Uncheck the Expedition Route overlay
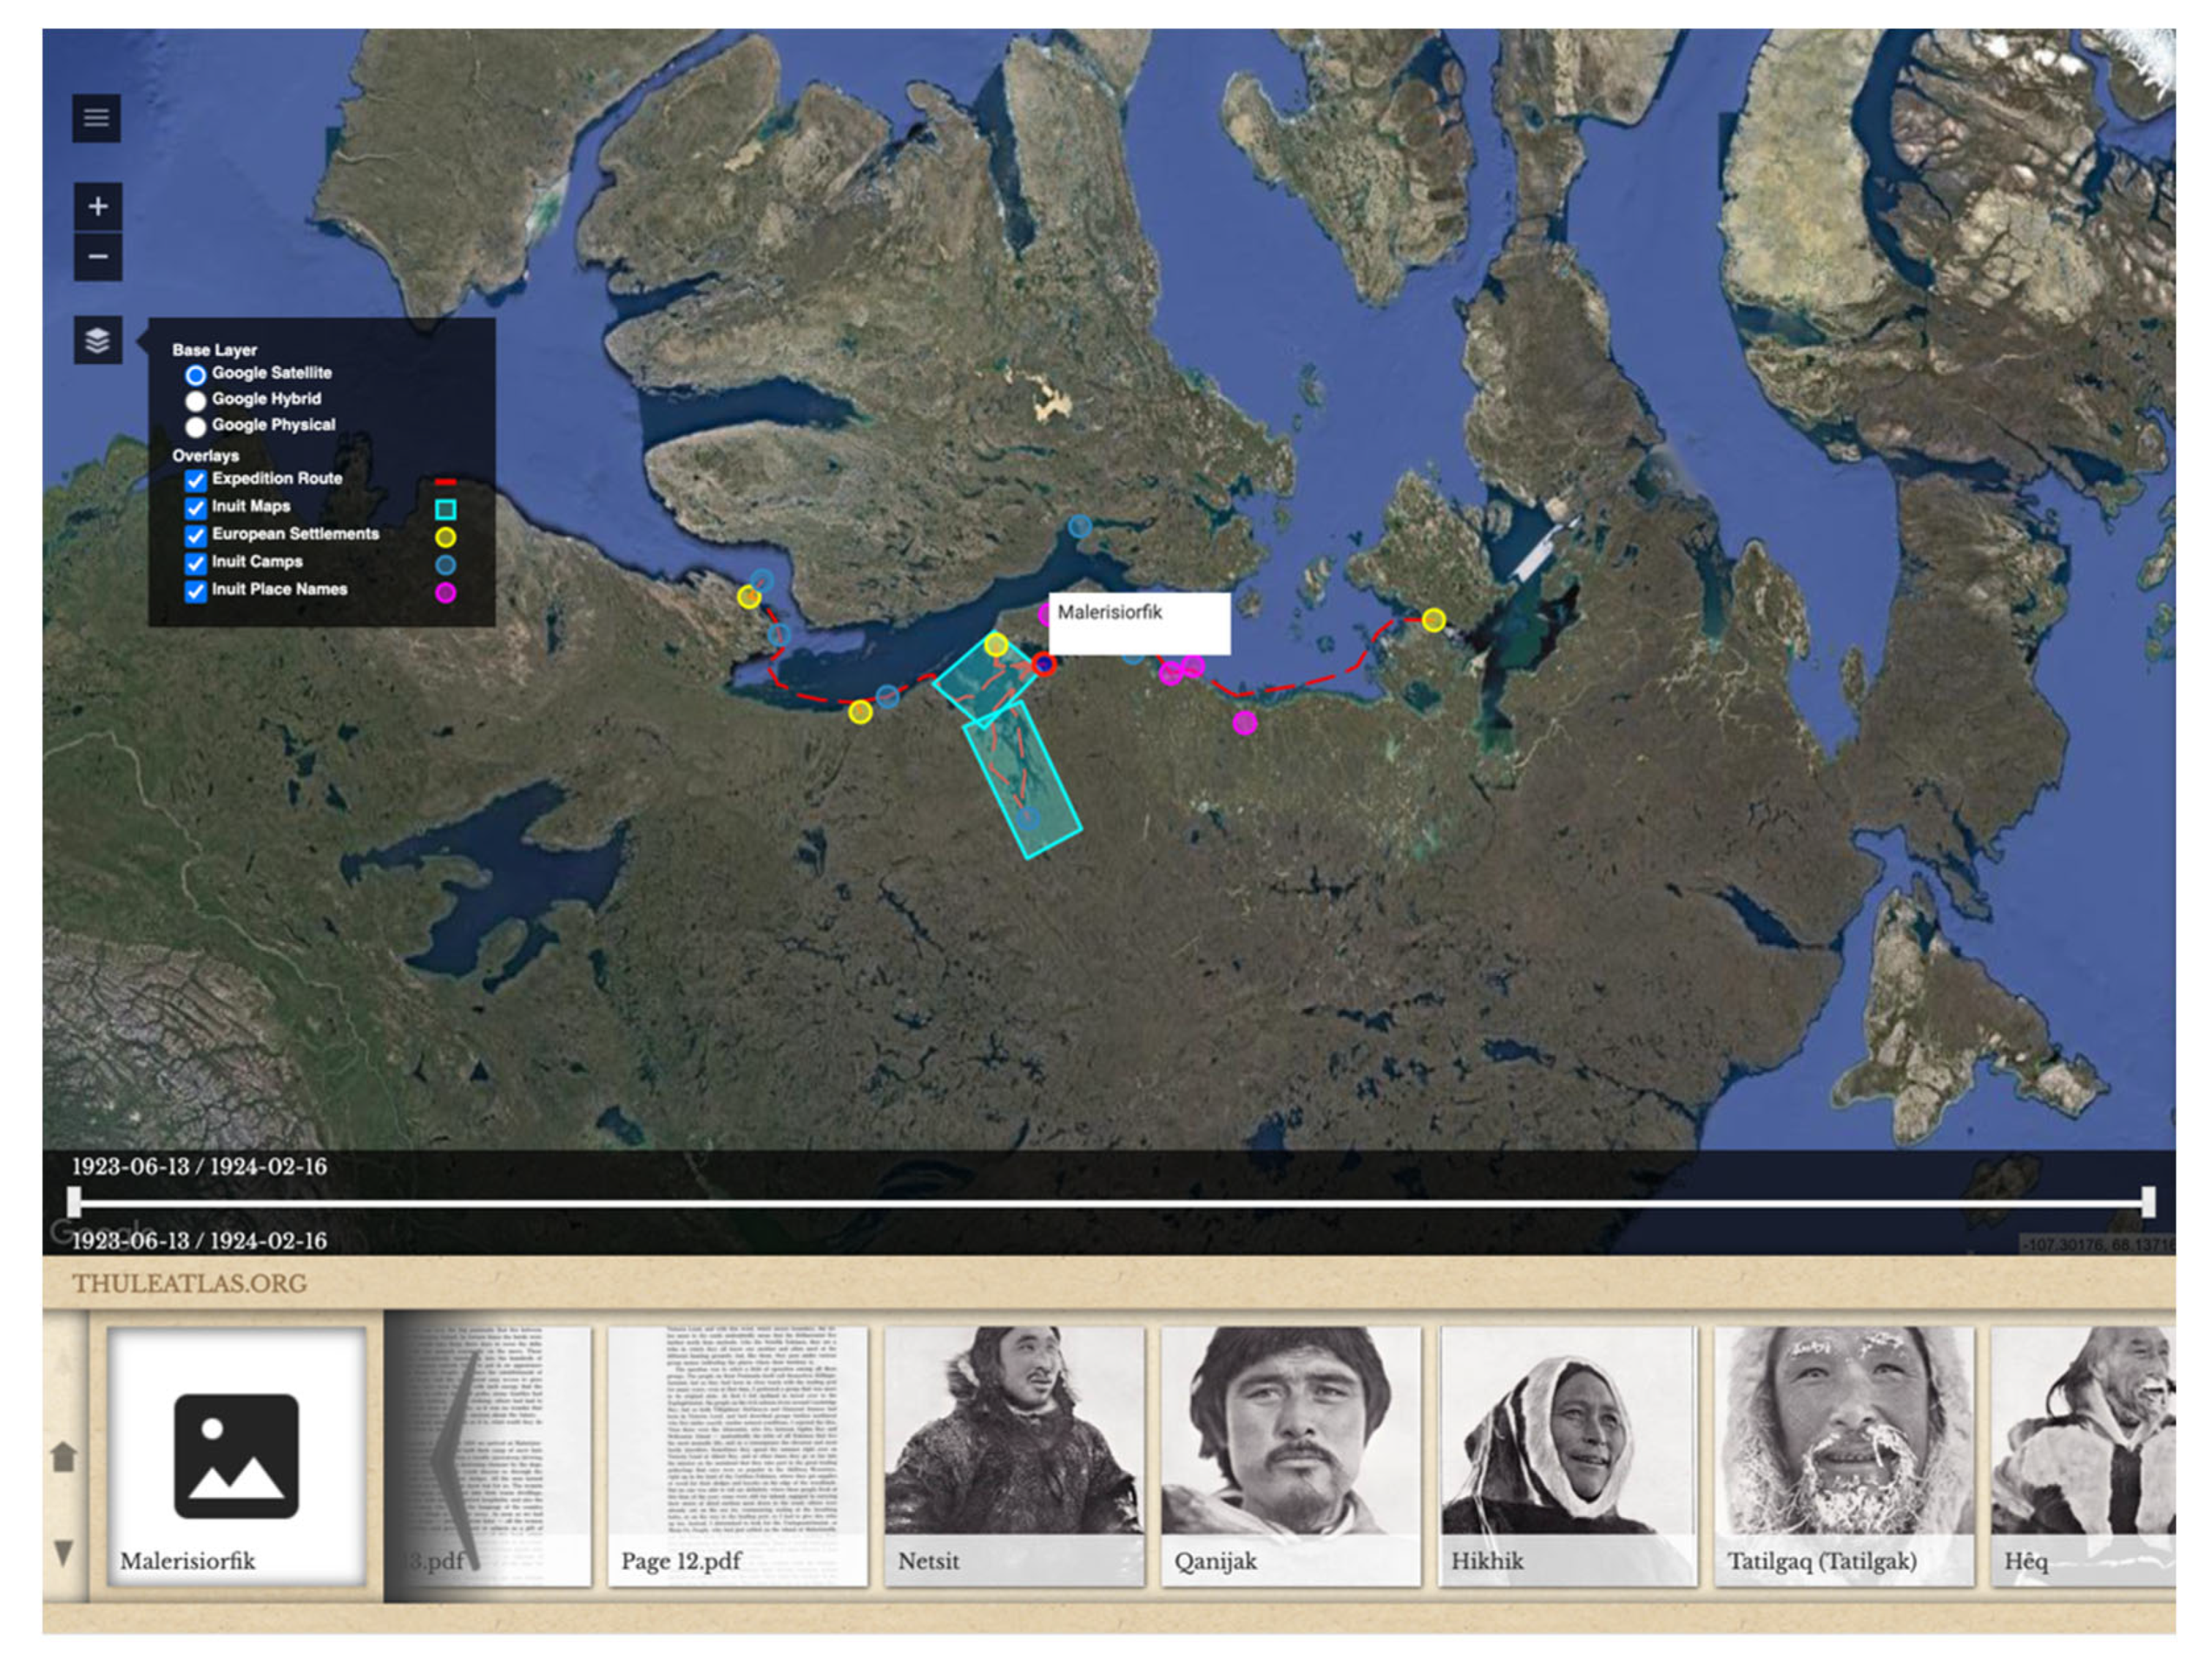 196,481
